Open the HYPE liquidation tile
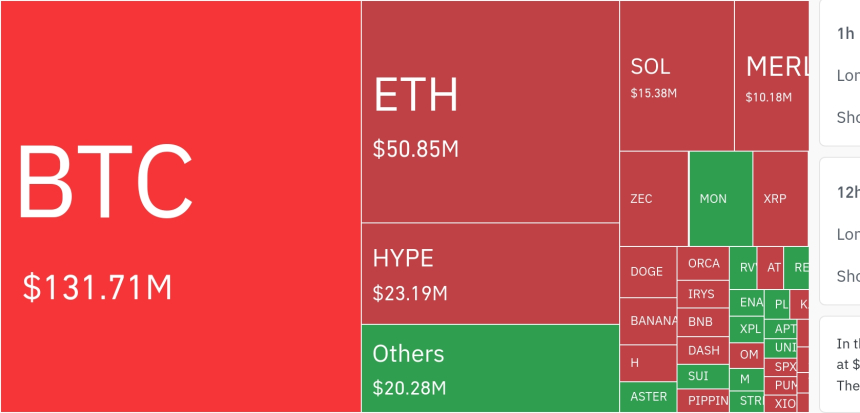 tap(490, 273)
